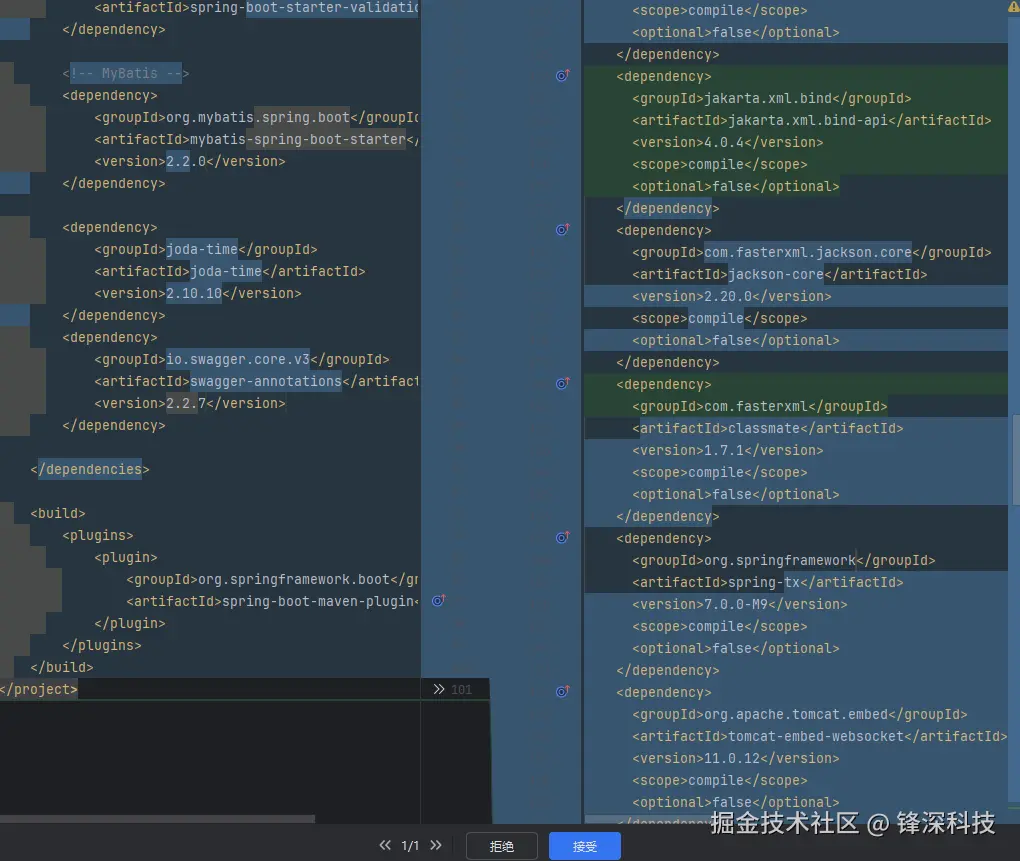The height and width of the screenshot is (861, 1020).
Task: Click the mybatis-spring-boot-starter artifactId line
Action: (256, 139)
